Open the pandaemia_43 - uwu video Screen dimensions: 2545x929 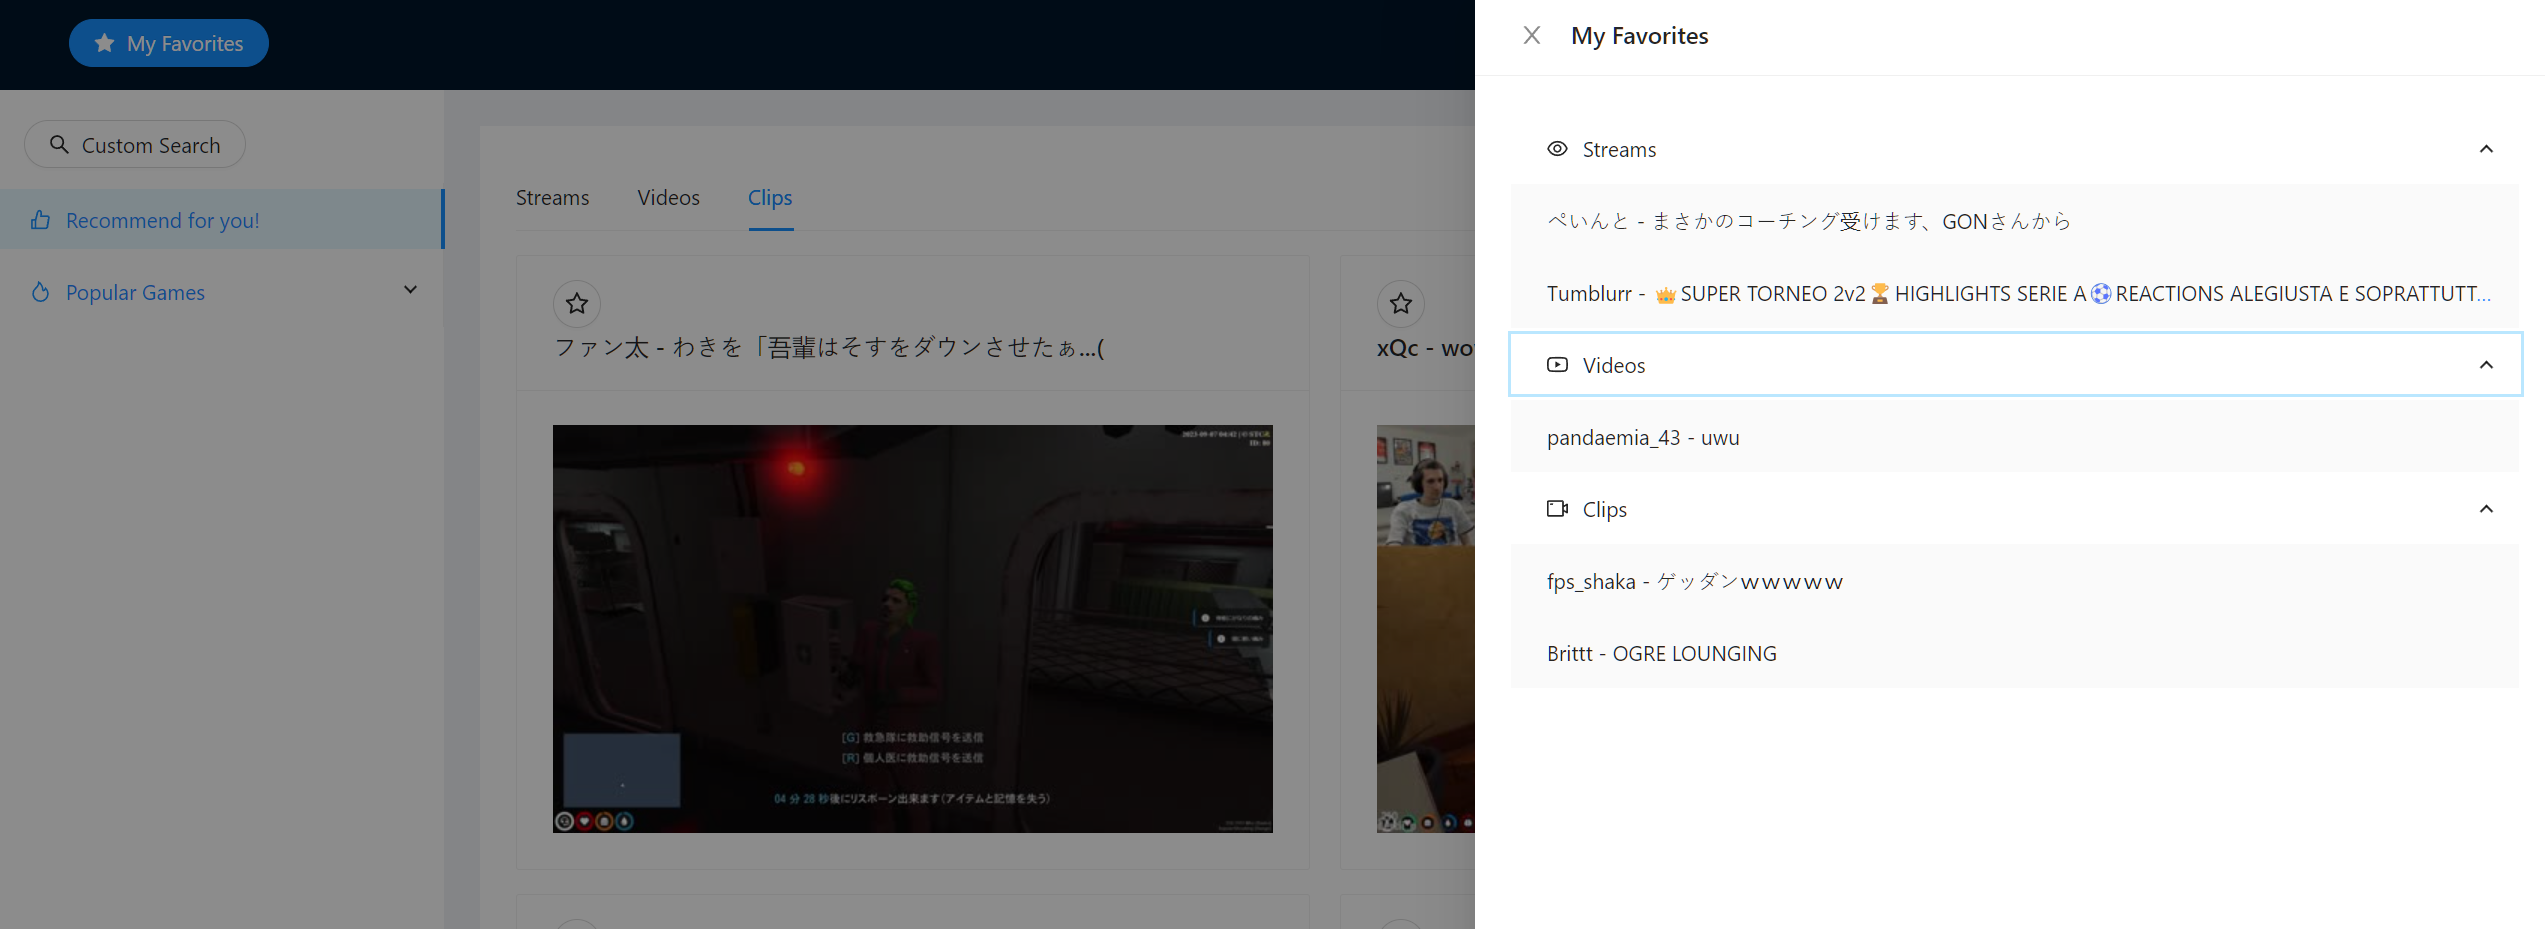click(1643, 438)
